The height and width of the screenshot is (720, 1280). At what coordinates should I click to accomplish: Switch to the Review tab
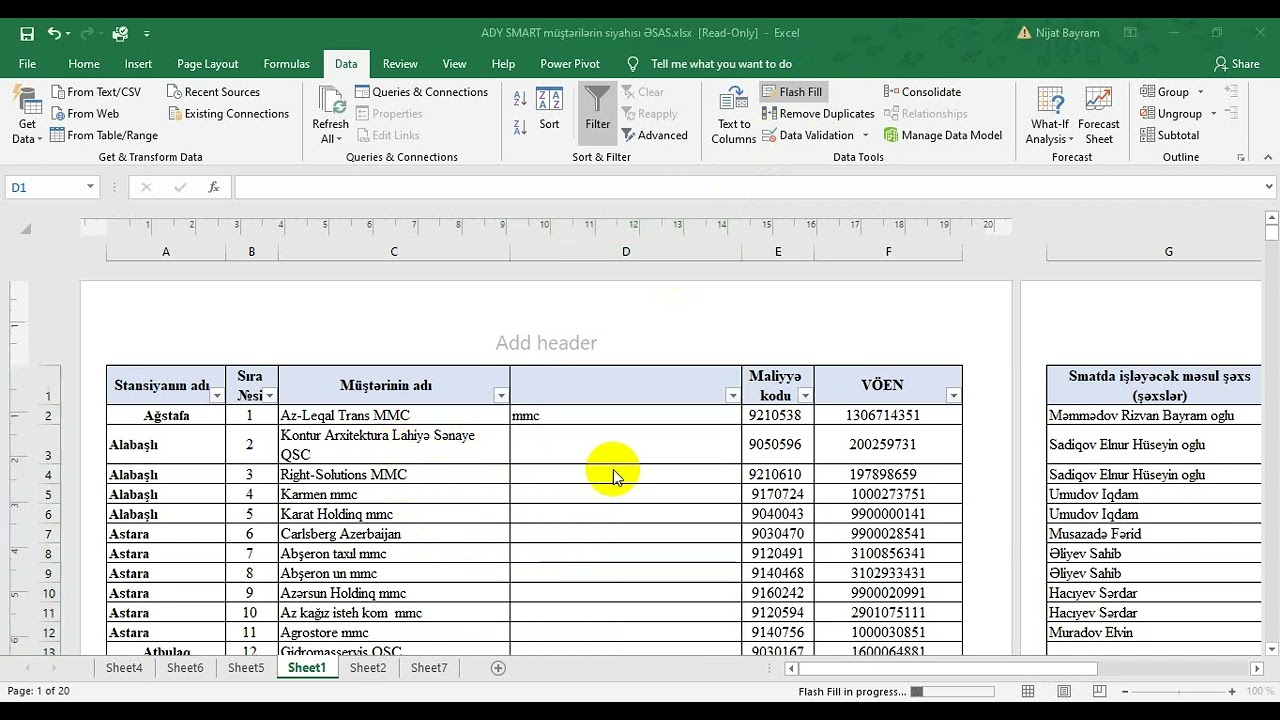point(400,64)
